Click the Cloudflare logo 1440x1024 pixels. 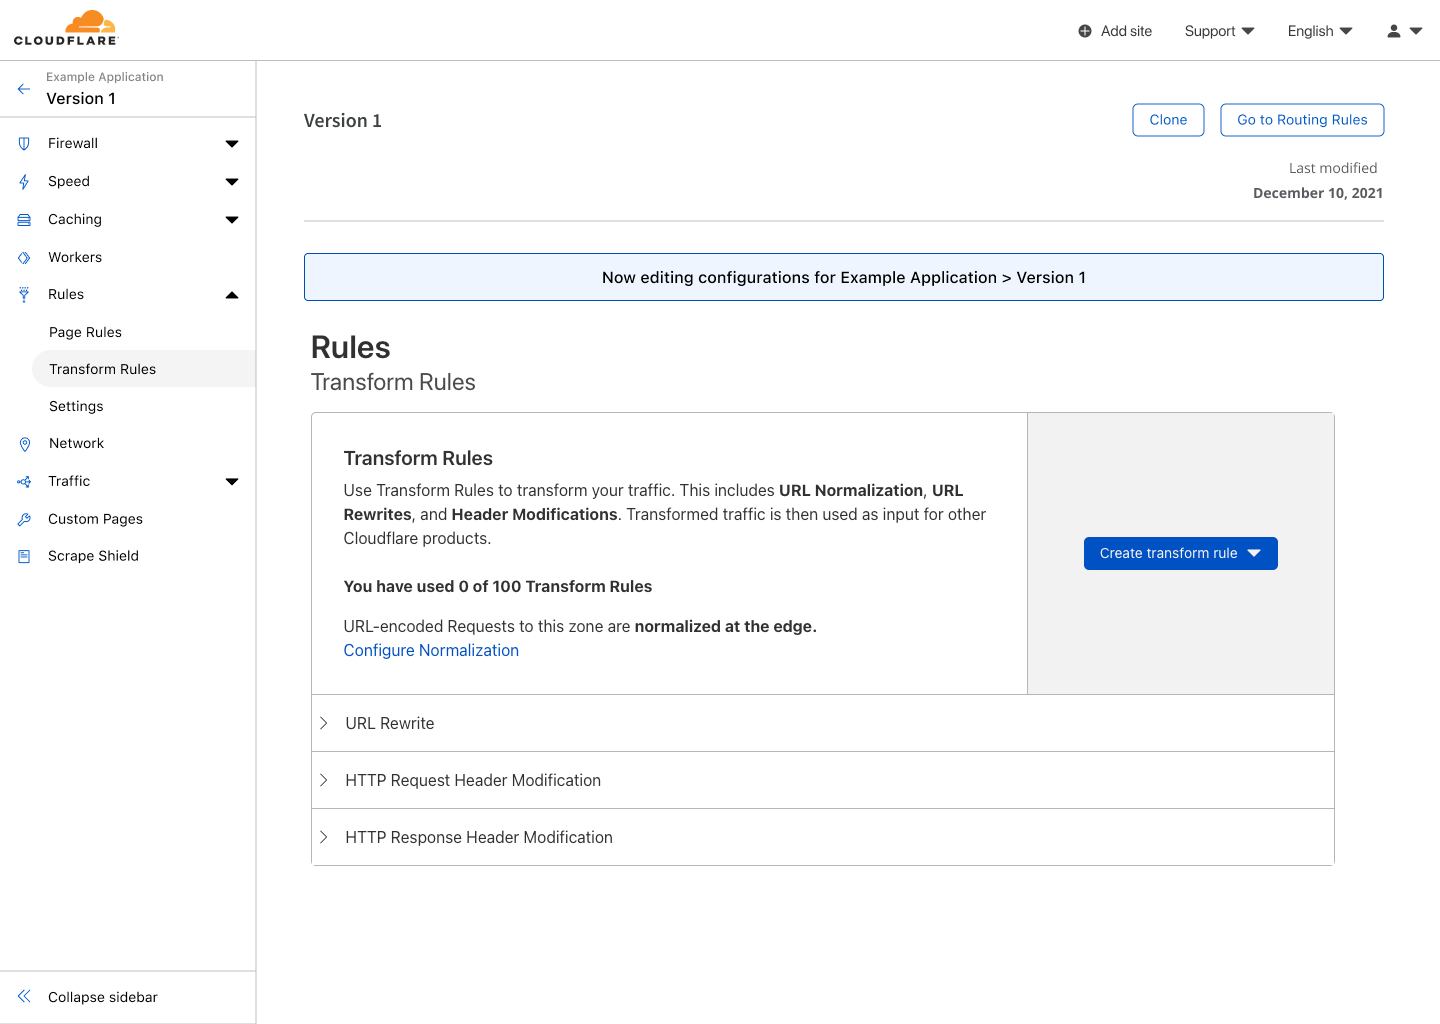(x=66, y=28)
